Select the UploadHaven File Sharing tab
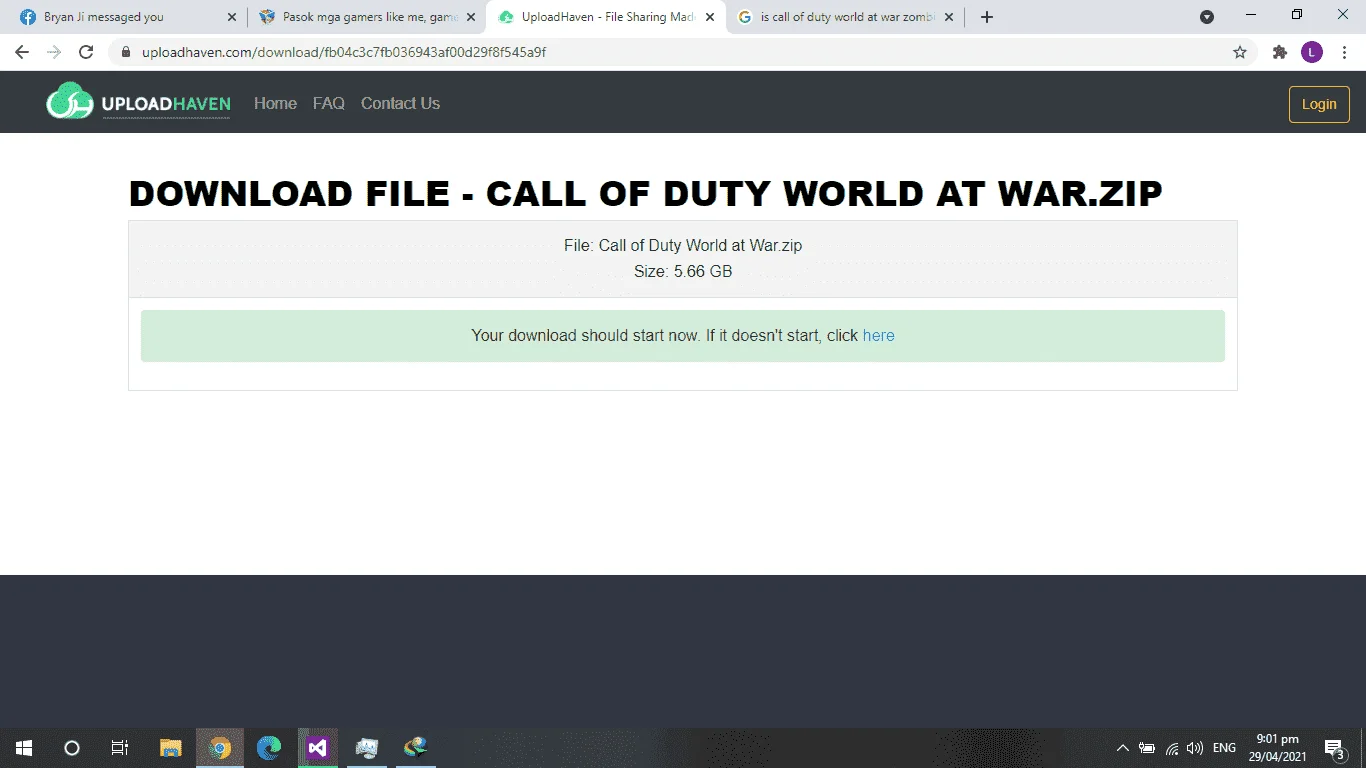1366x768 pixels. pyautogui.click(x=606, y=17)
